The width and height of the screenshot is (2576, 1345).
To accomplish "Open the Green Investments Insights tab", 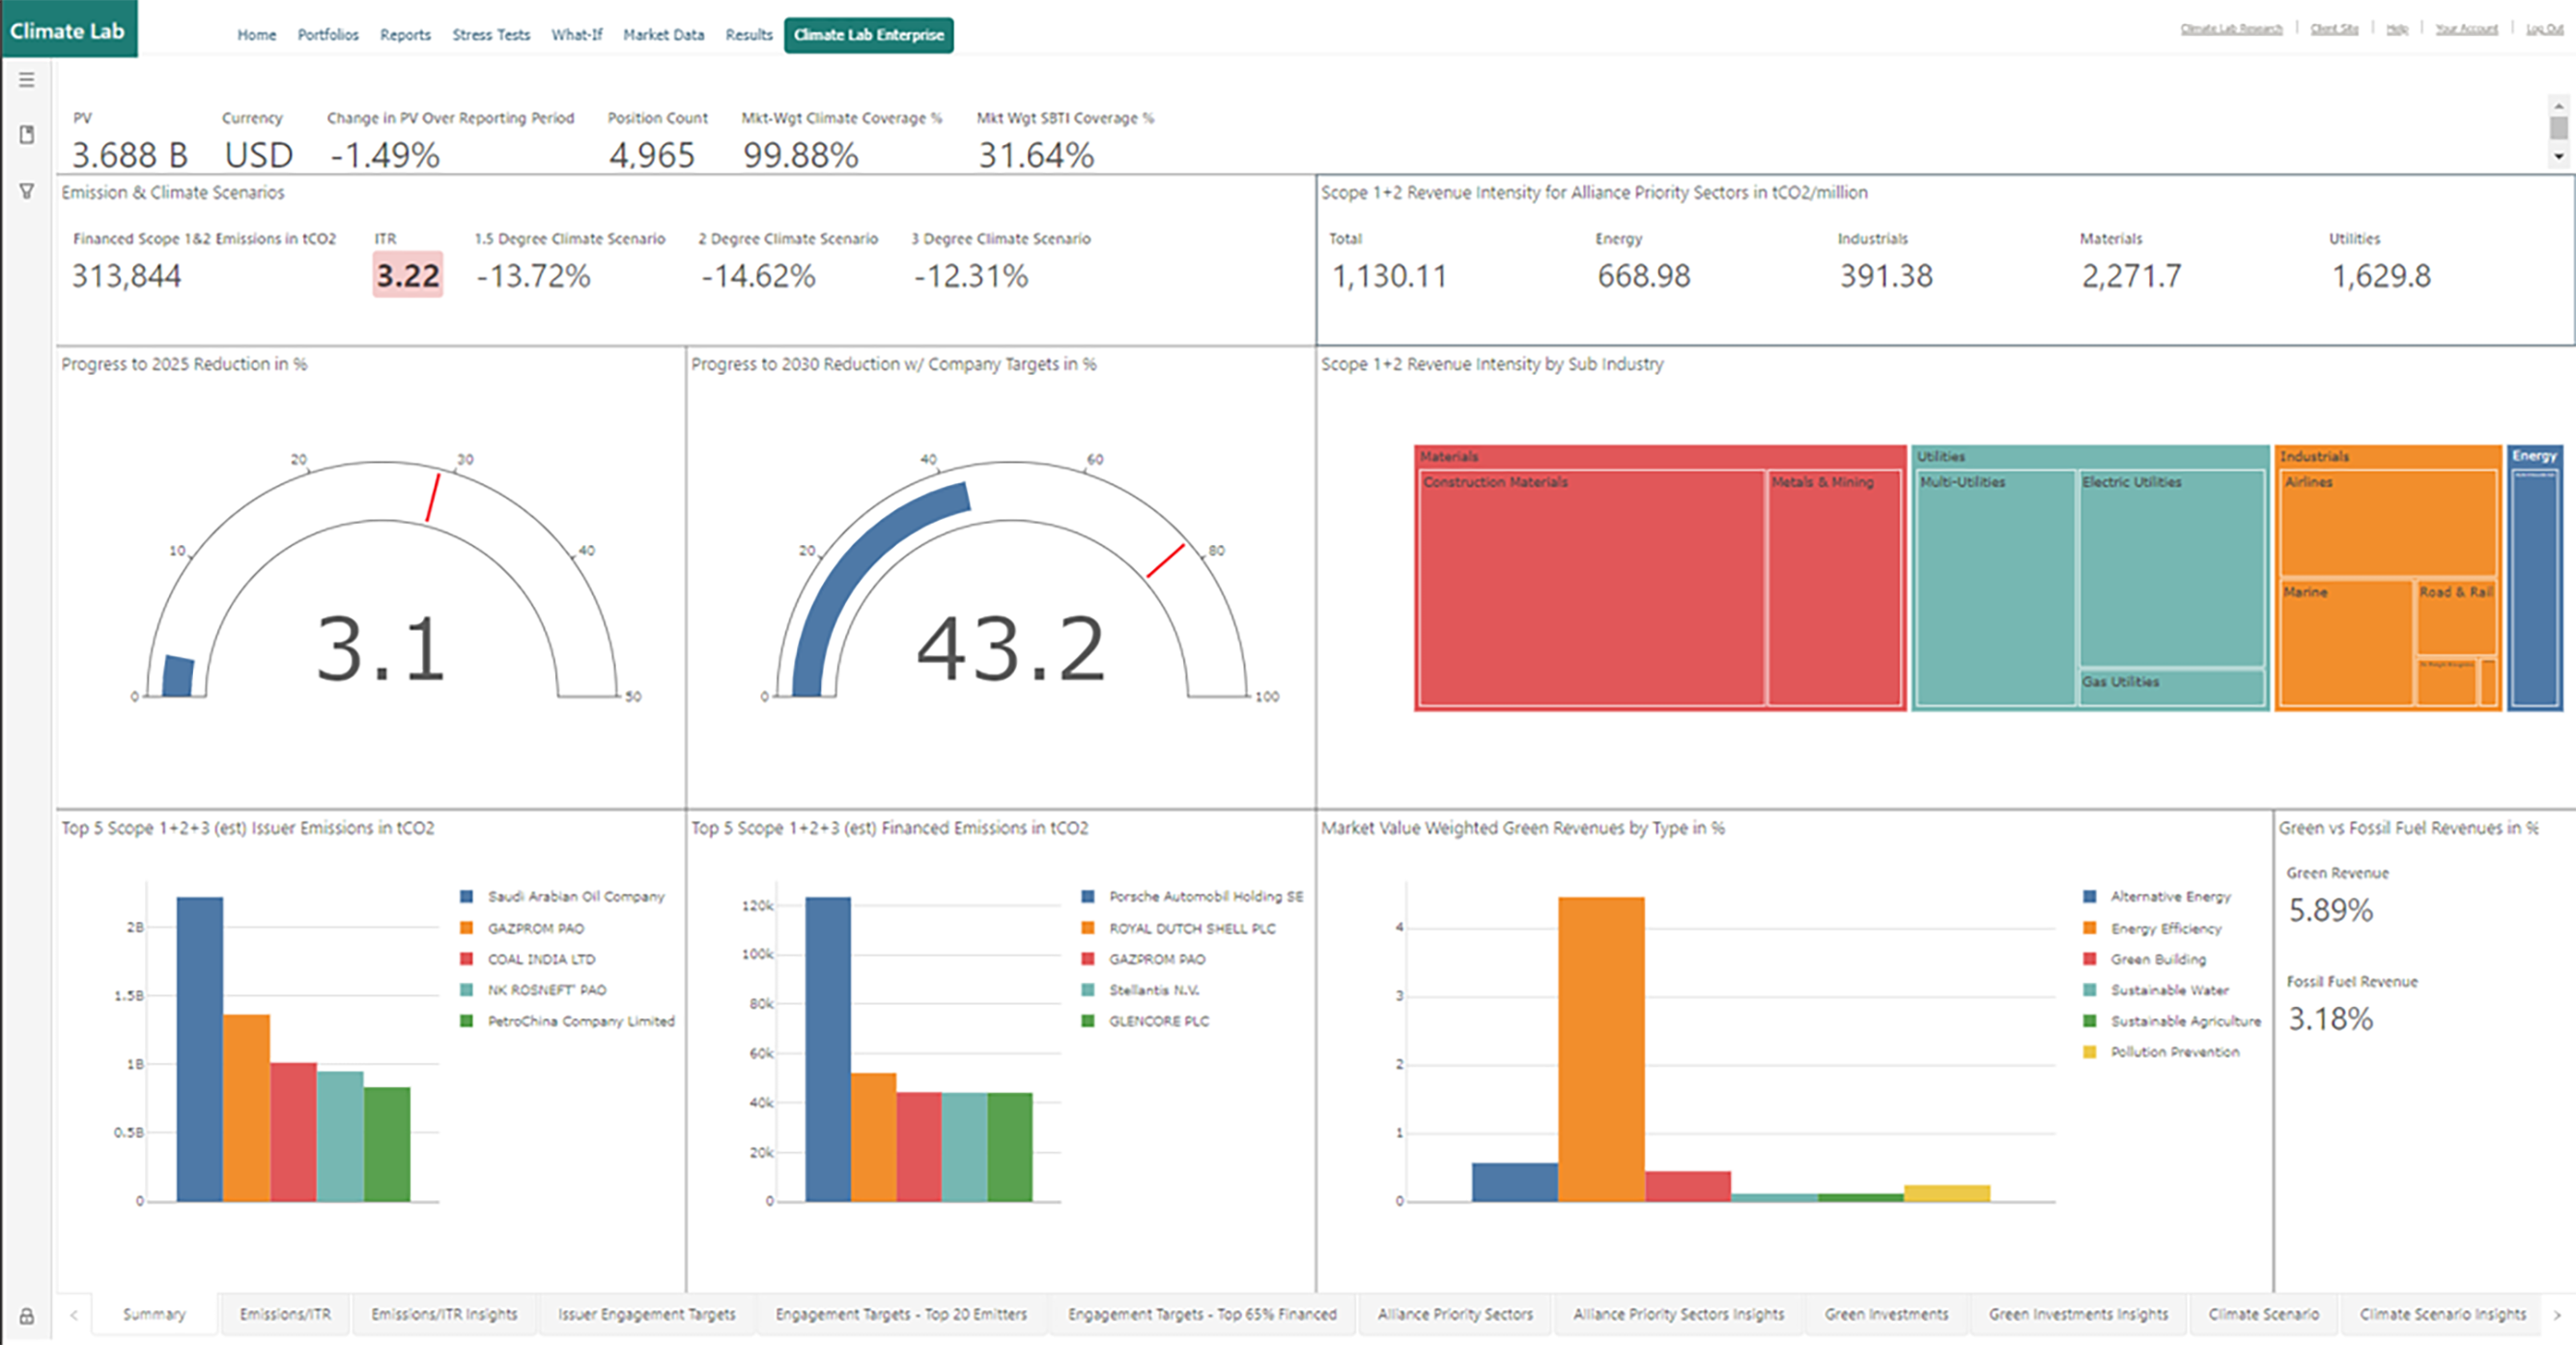I will (2078, 1314).
